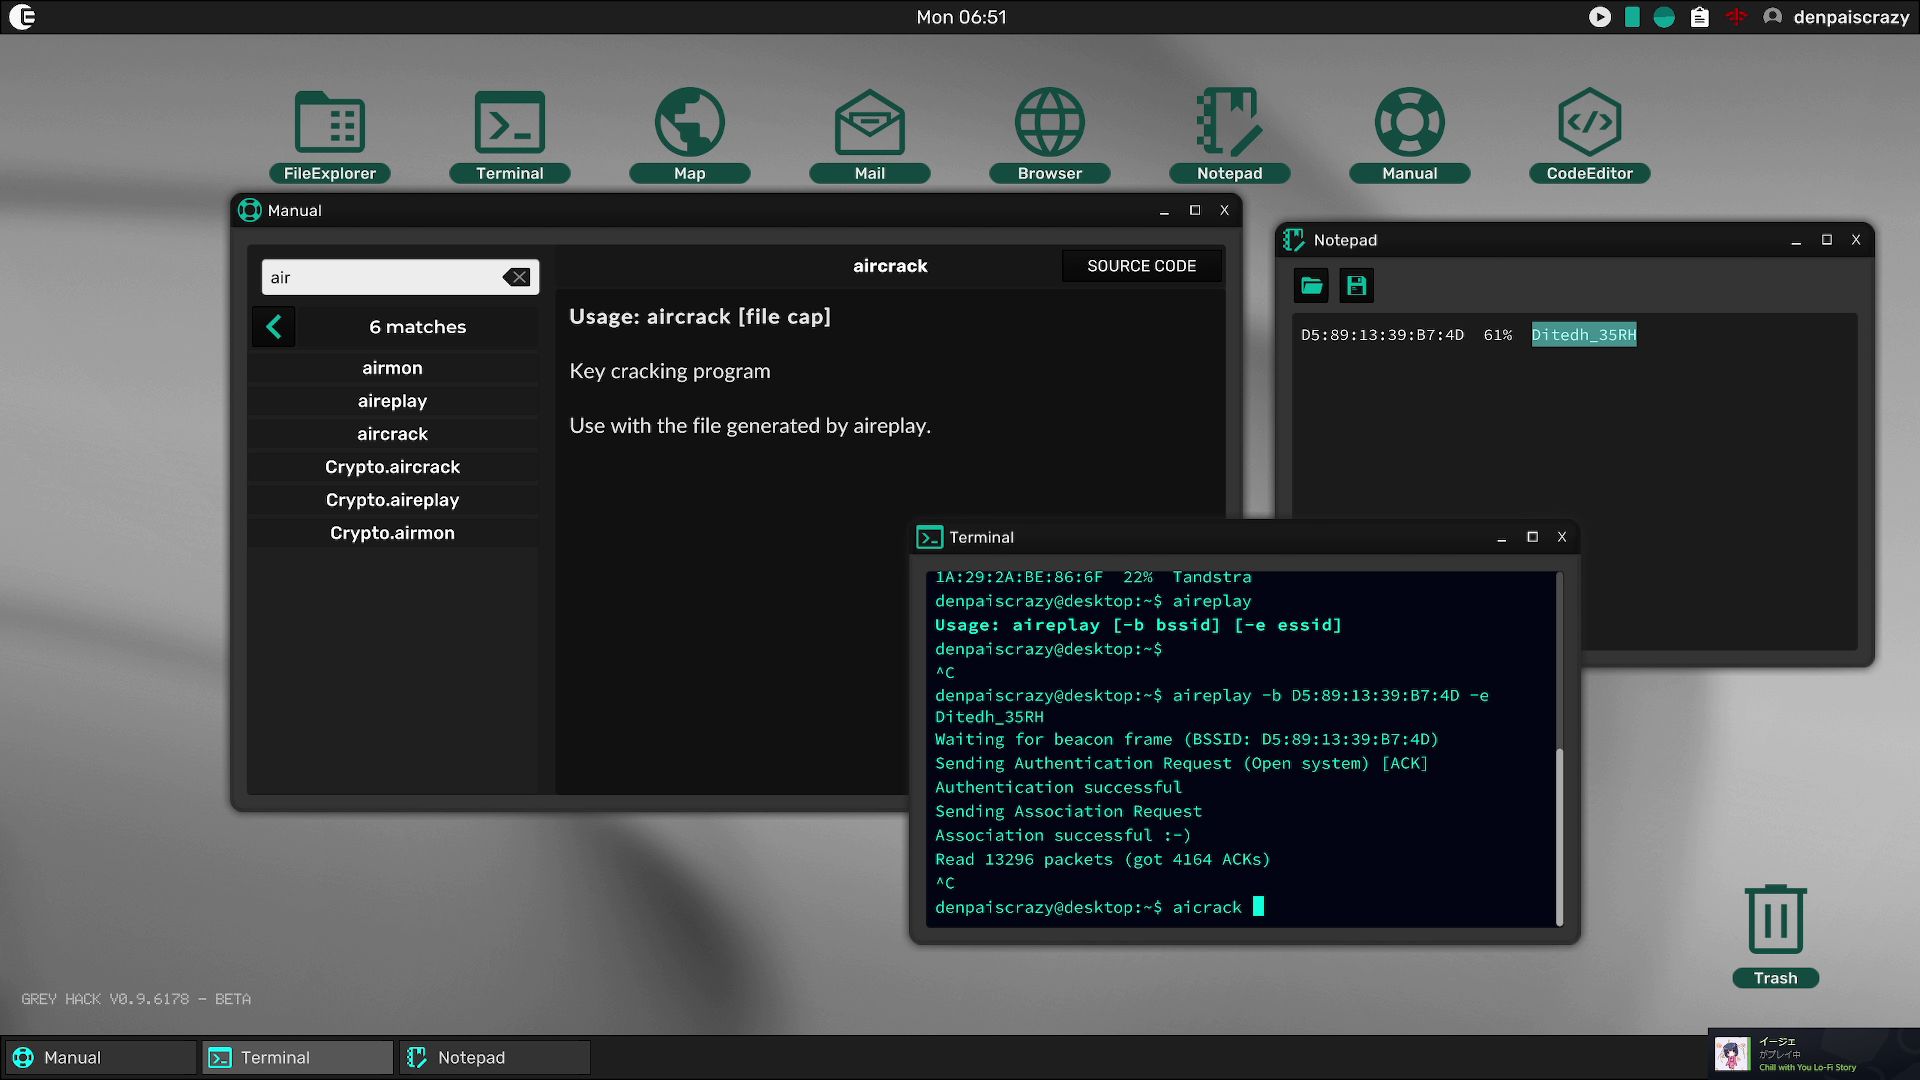
Task: Select airmon in manual results
Action: coord(392,368)
